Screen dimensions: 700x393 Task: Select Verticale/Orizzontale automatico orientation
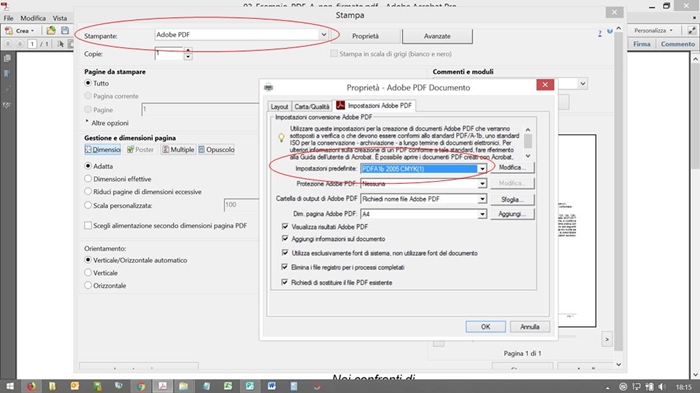tap(88, 260)
